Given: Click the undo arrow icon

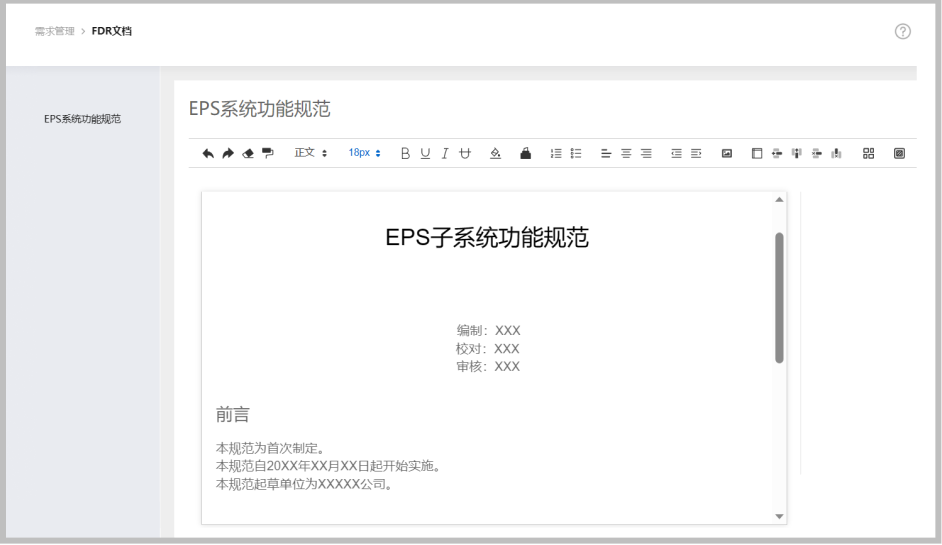Looking at the screenshot, I should 208,153.
